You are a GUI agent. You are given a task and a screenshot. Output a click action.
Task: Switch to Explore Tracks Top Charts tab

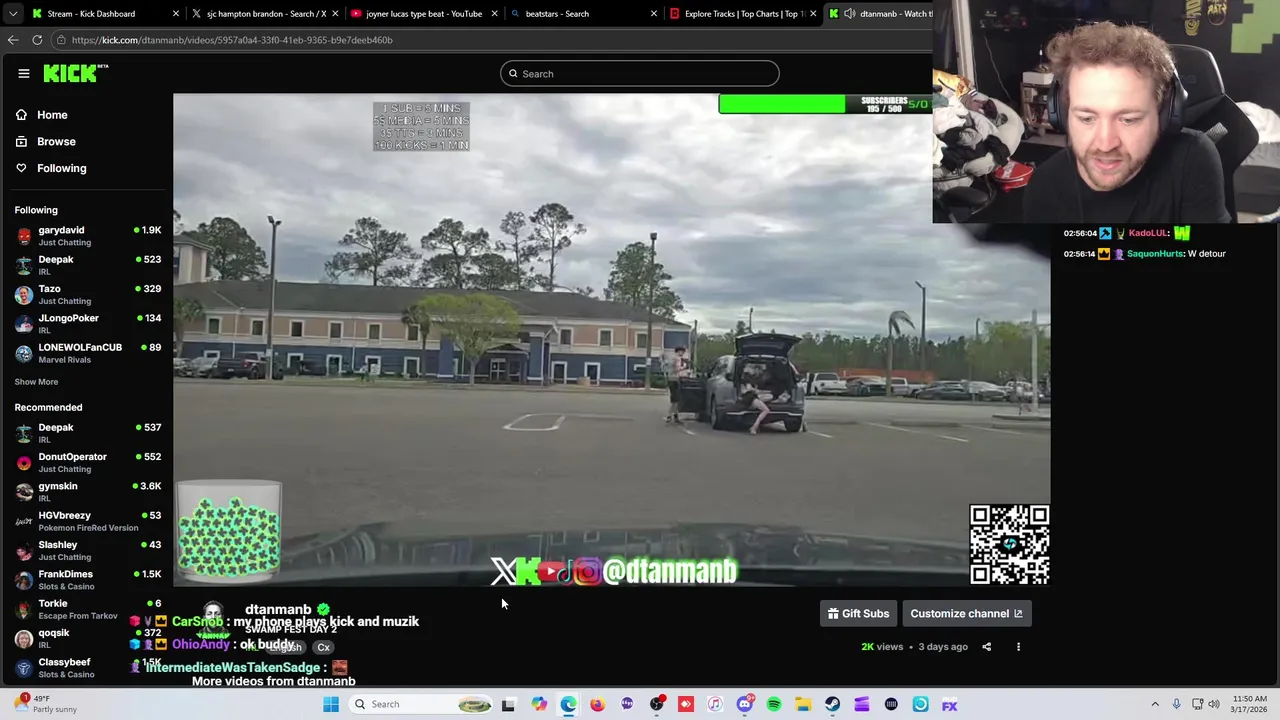coord(744,14)
